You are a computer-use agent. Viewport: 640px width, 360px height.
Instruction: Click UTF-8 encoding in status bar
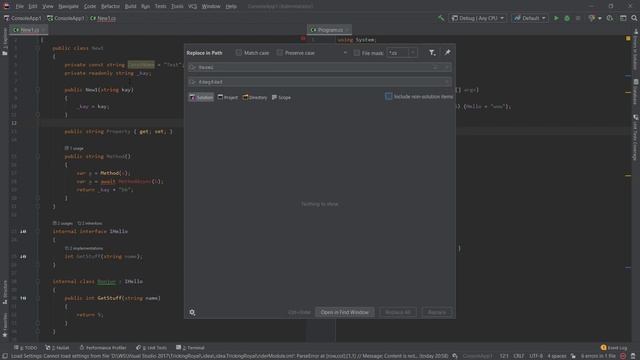[x=536, y=356]
